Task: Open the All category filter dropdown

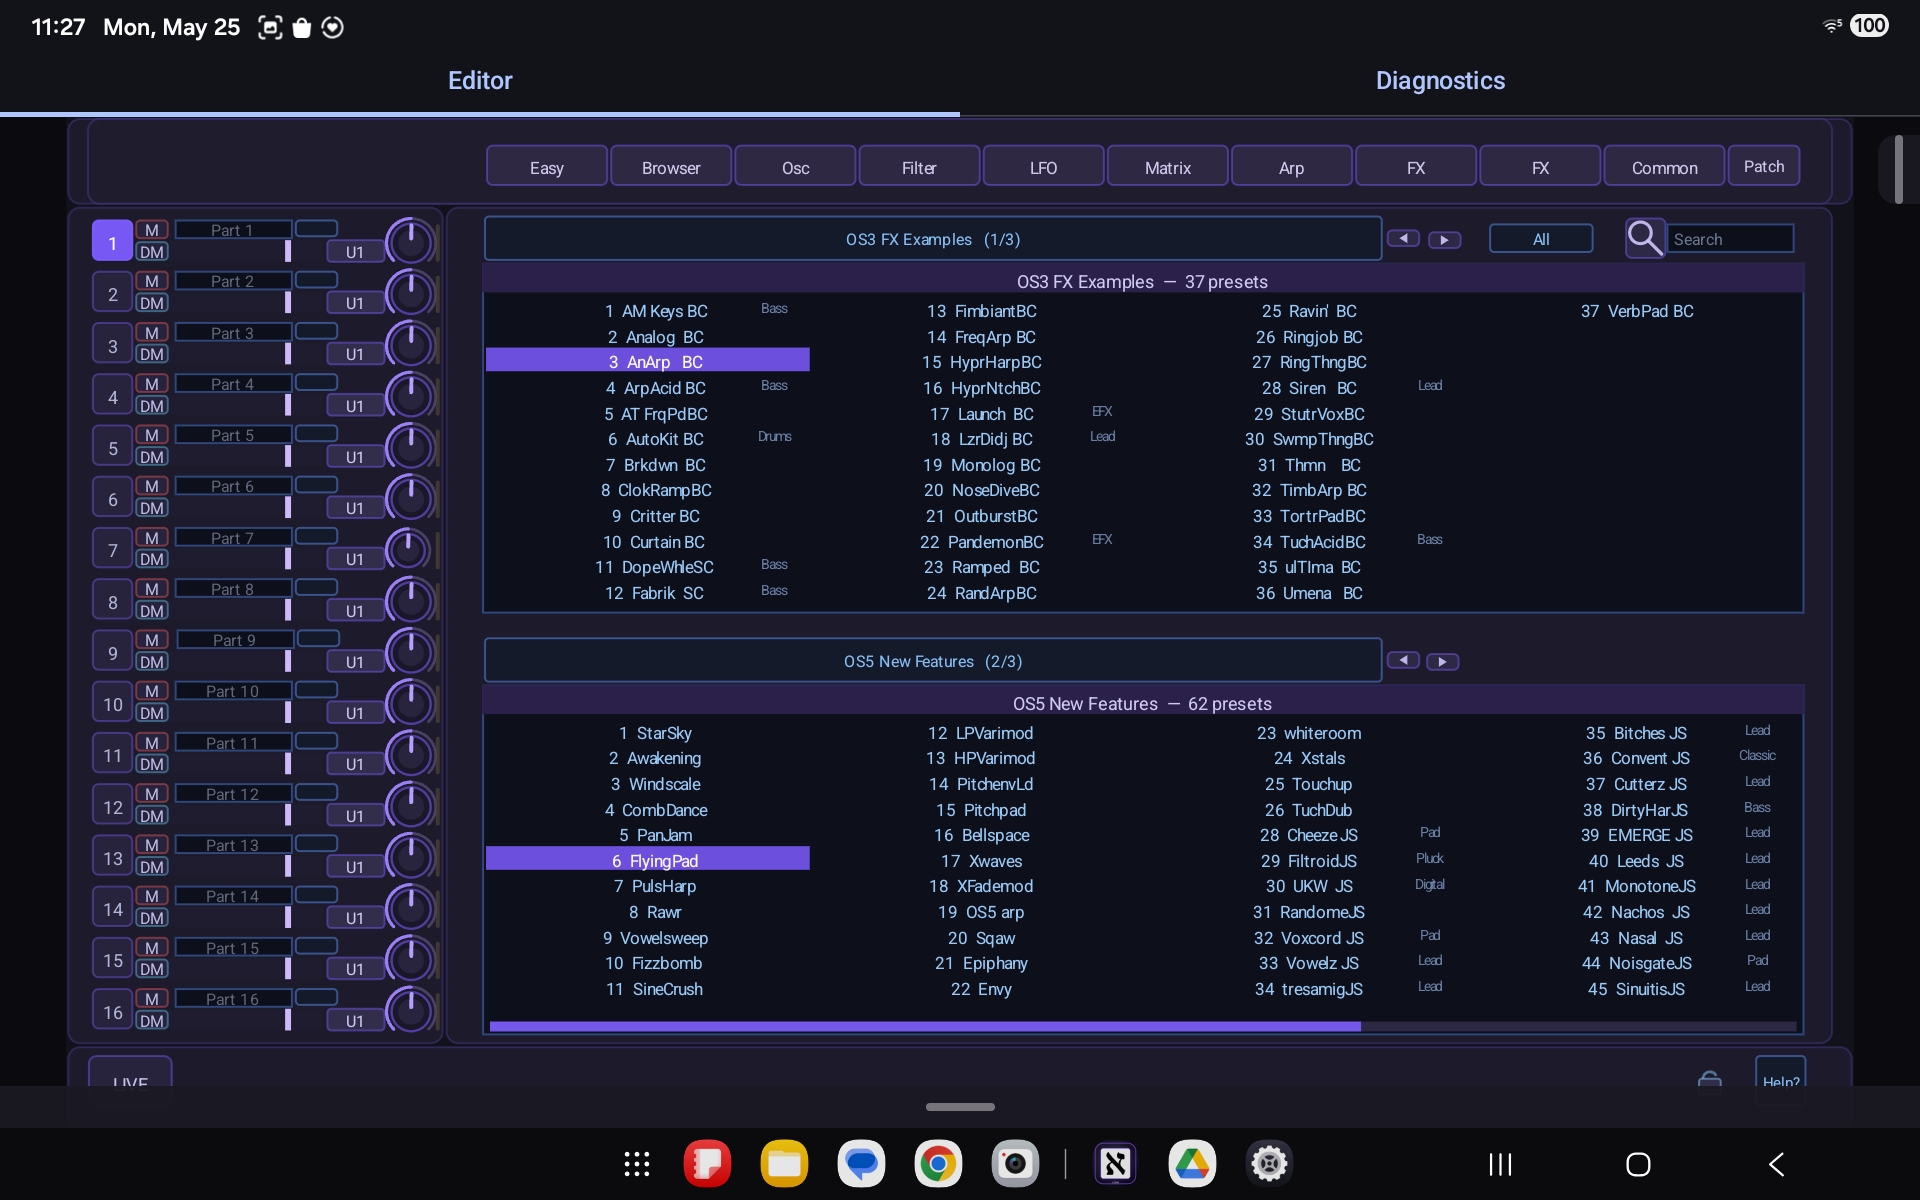Action: 1541,239
